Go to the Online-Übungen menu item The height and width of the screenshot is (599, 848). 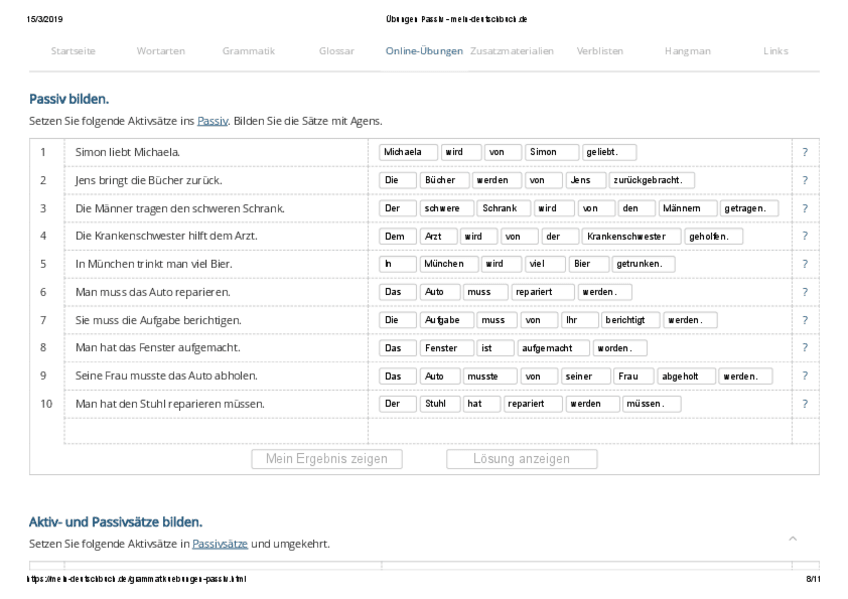(424, 51)
